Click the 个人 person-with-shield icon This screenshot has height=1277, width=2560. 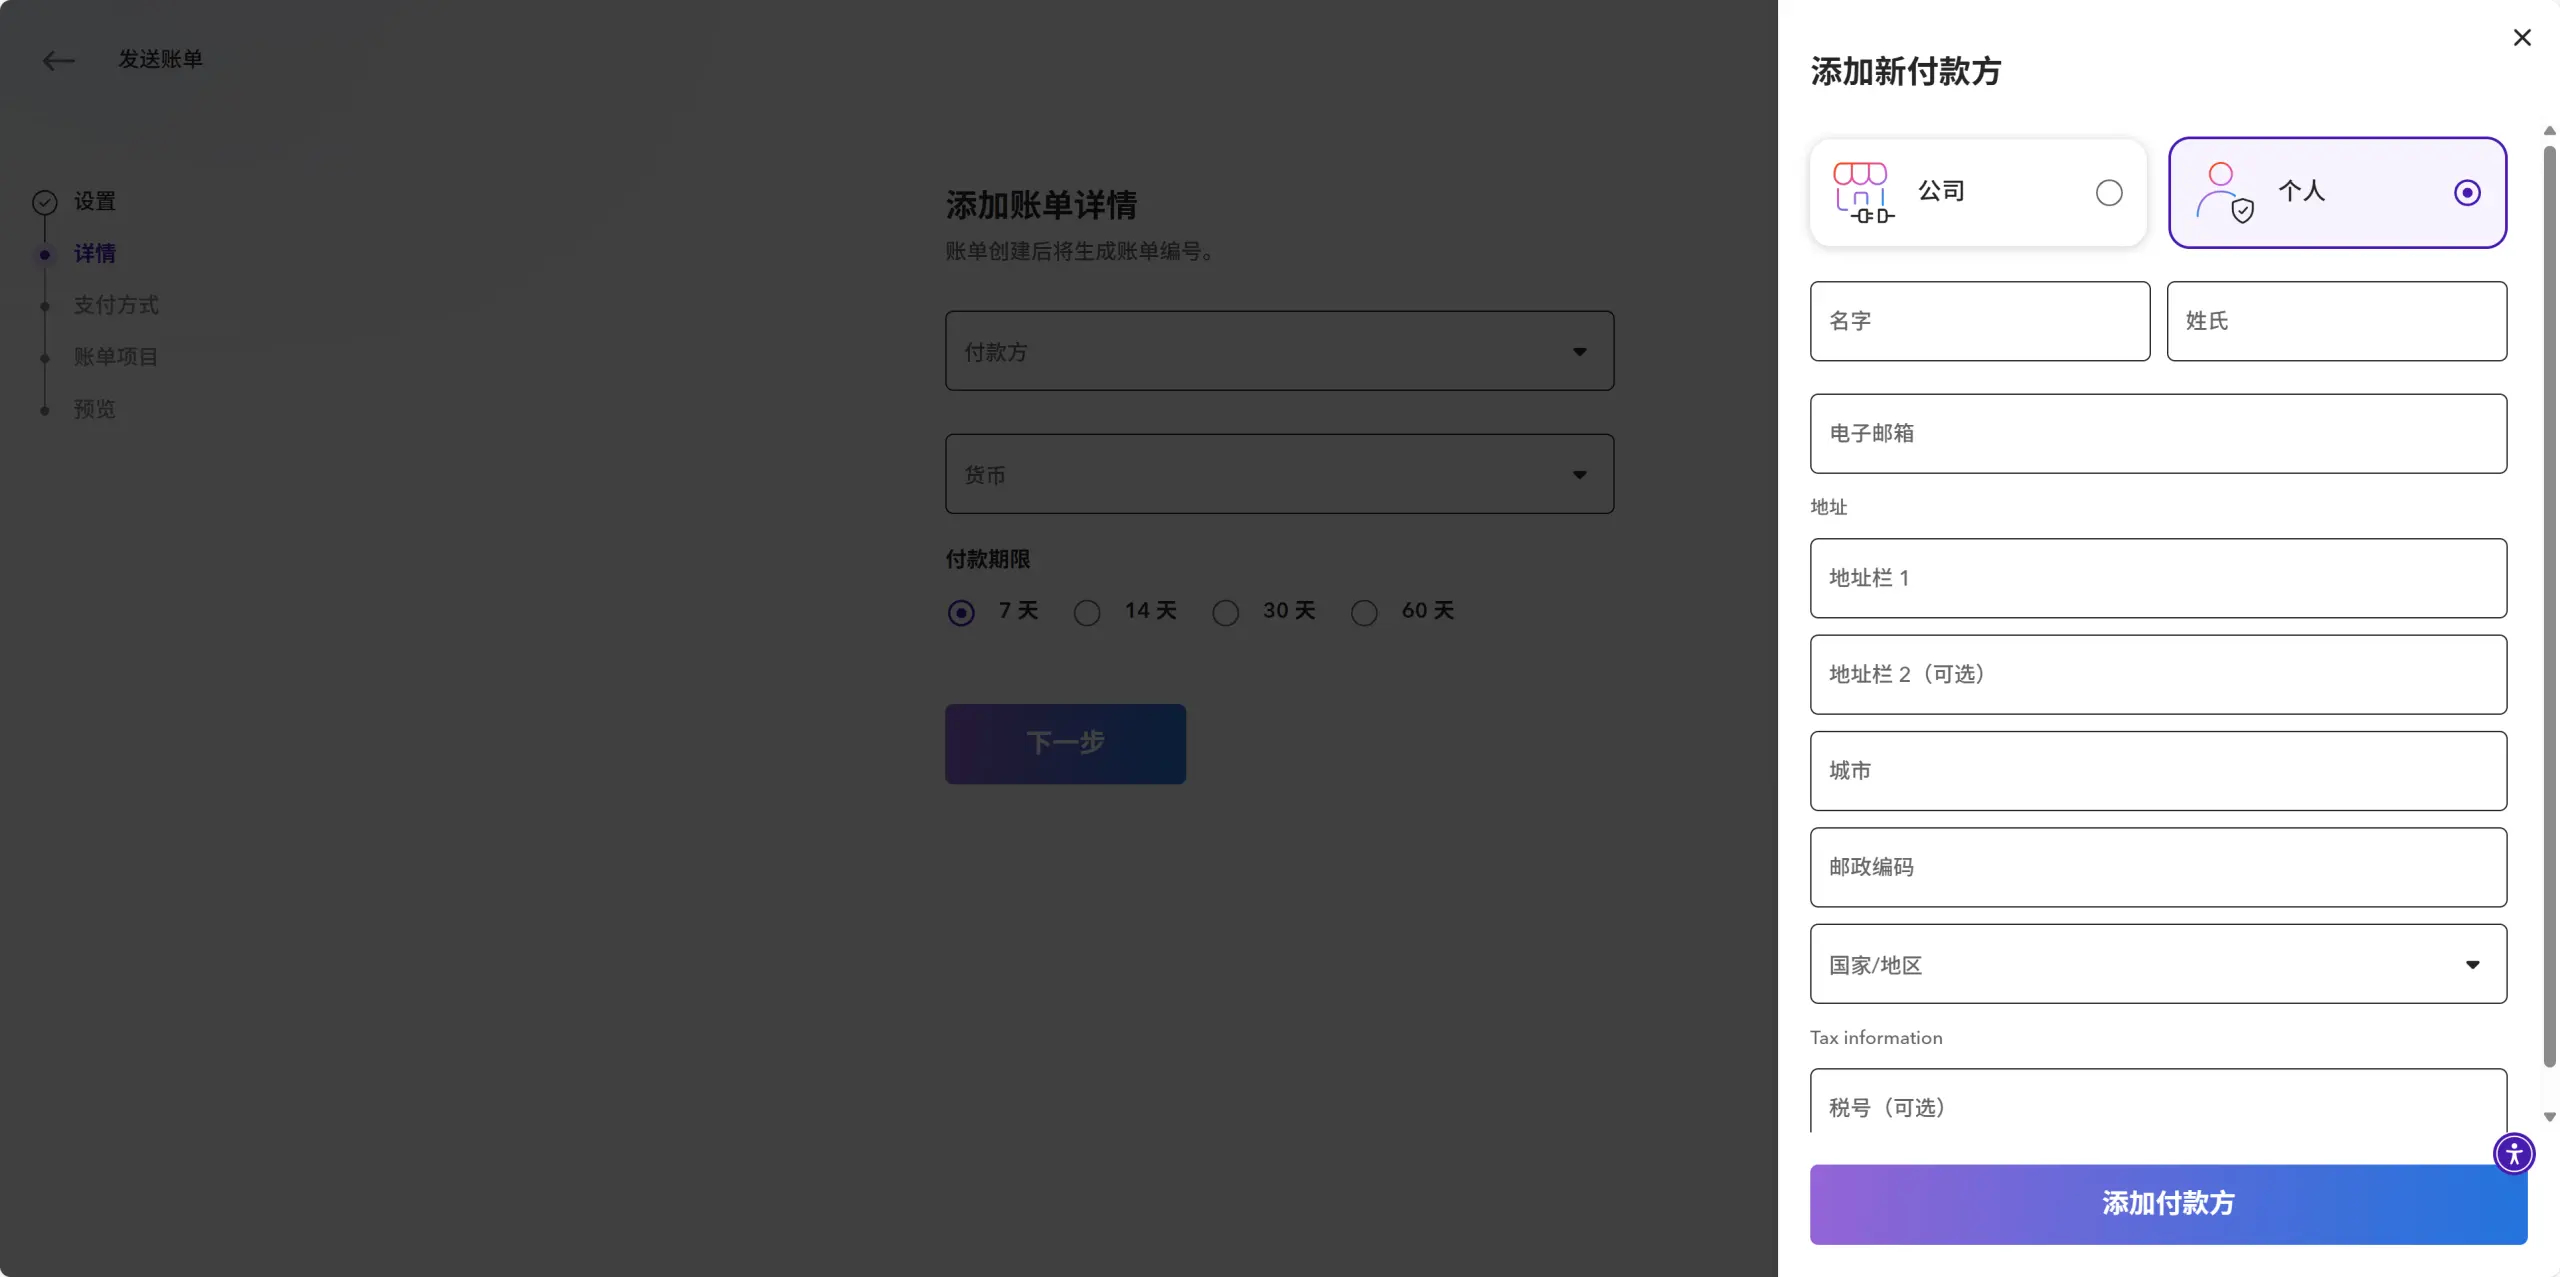(x=2224, y=192)
